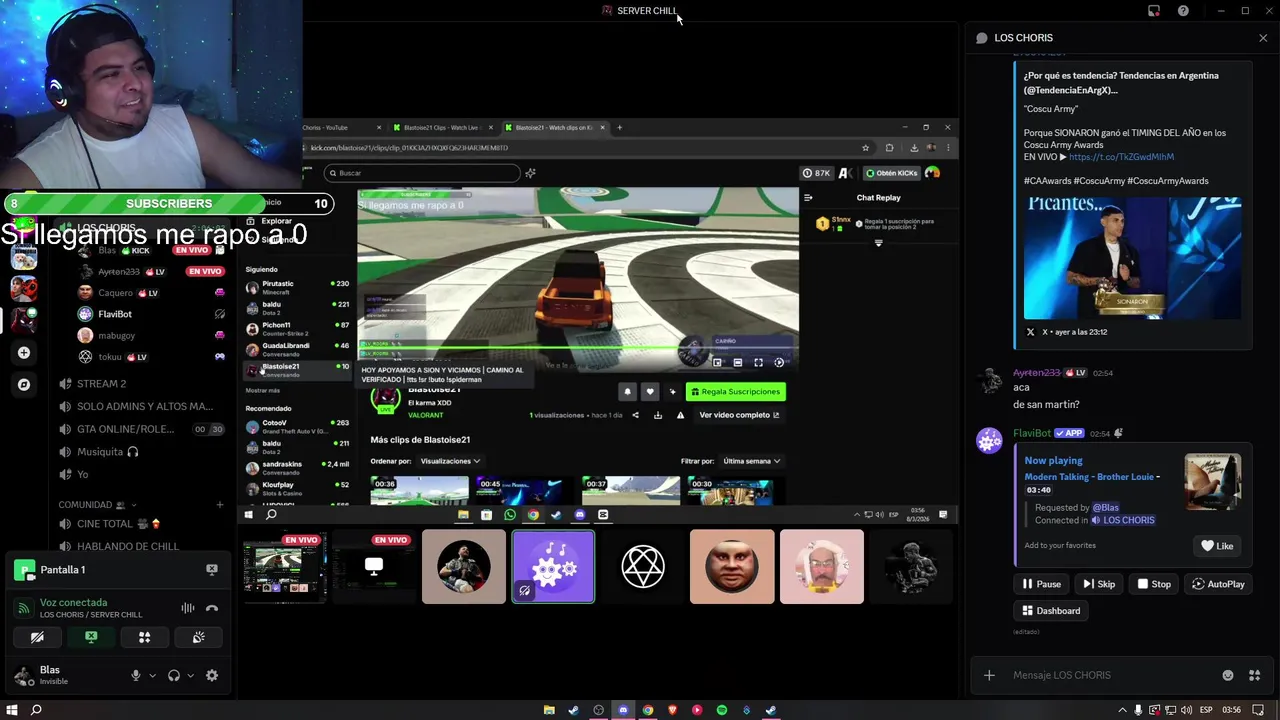Create channel in COMUNIDAD with plus

220,505
